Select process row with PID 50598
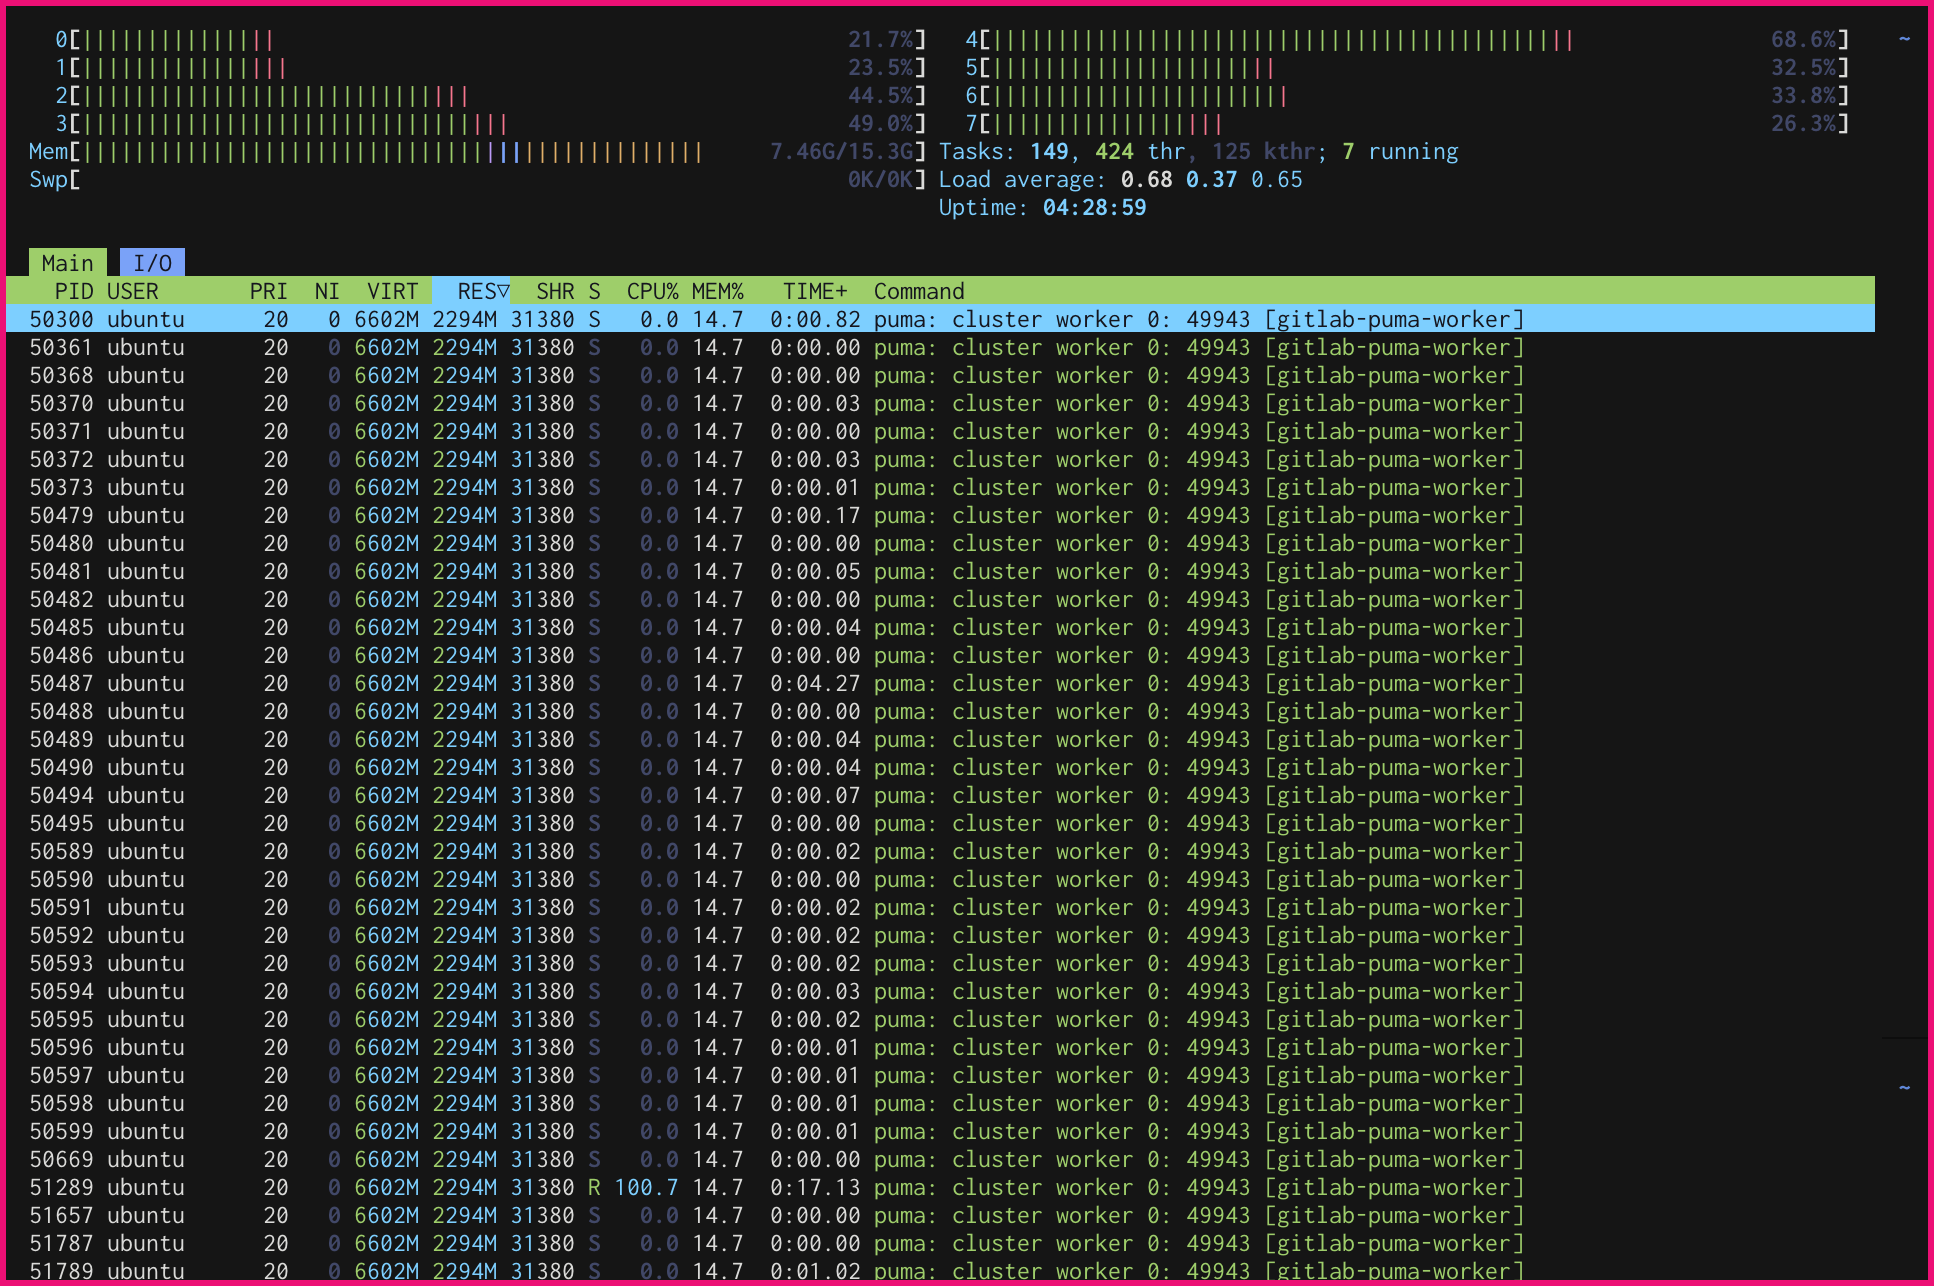The height and width of the screenshot is (1286, 1934). (x=940, y=1103)
